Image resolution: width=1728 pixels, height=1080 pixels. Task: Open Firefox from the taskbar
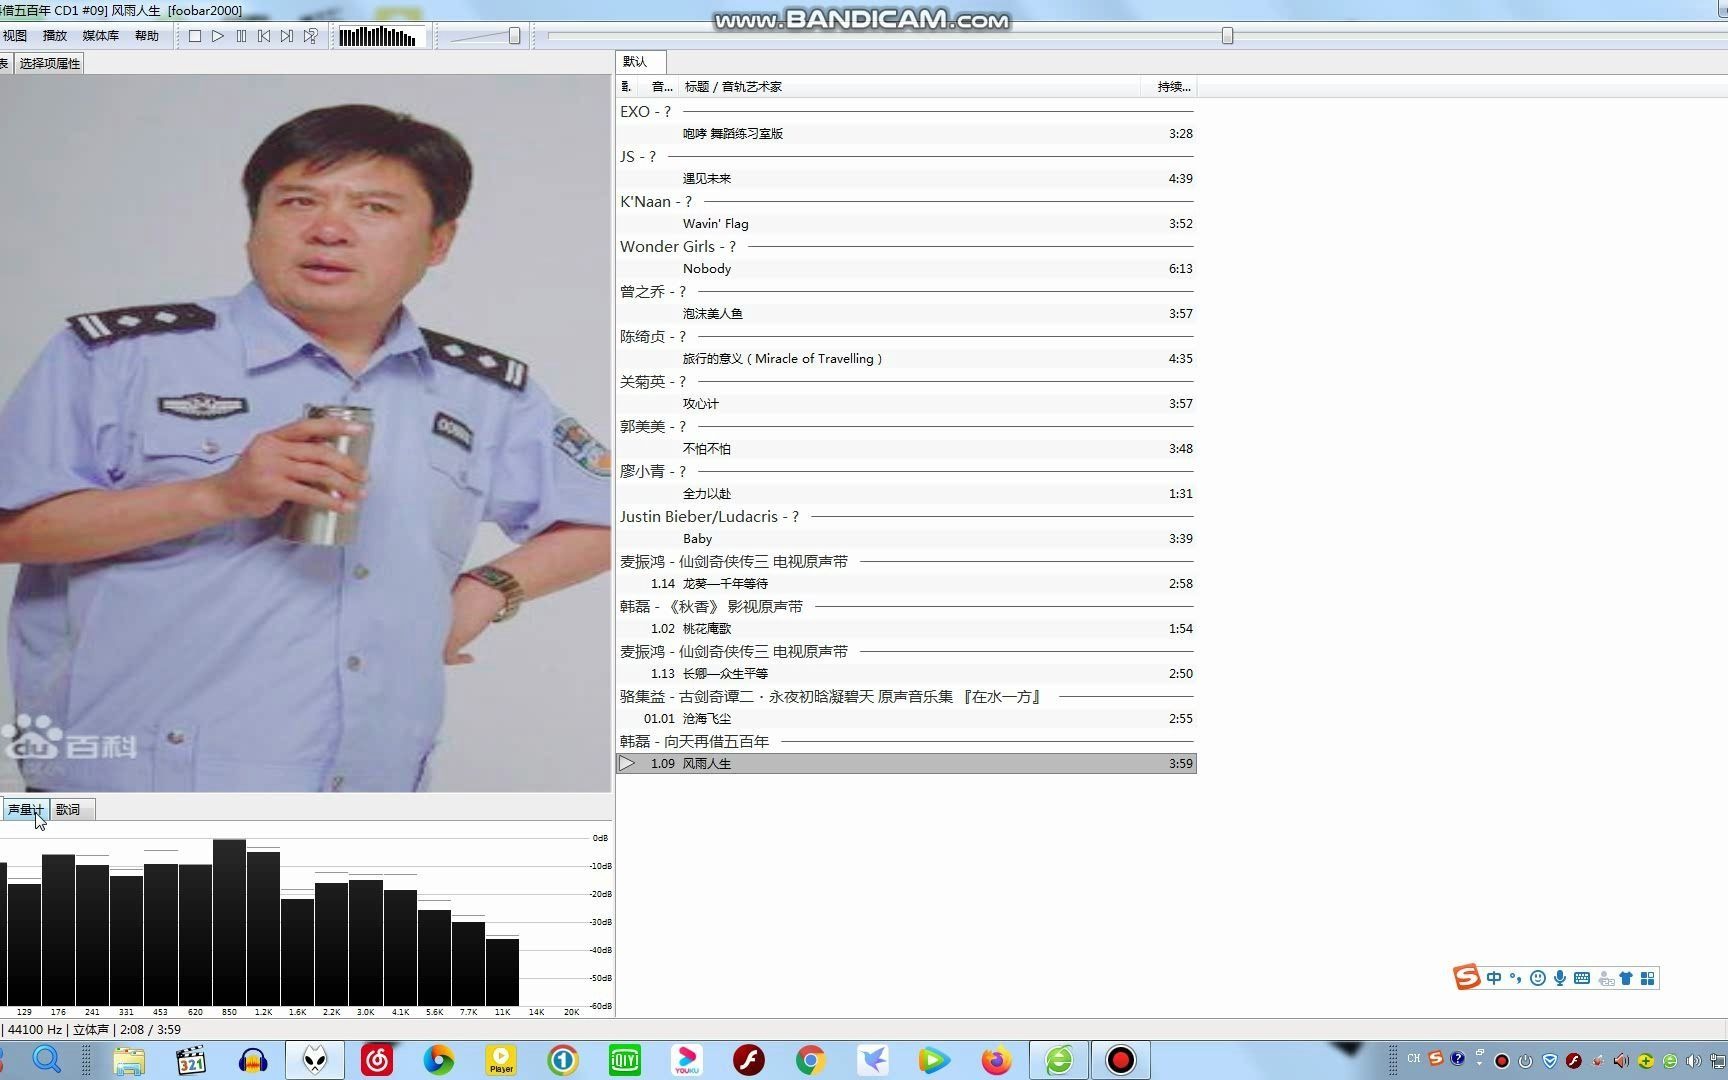(996, 1060)
